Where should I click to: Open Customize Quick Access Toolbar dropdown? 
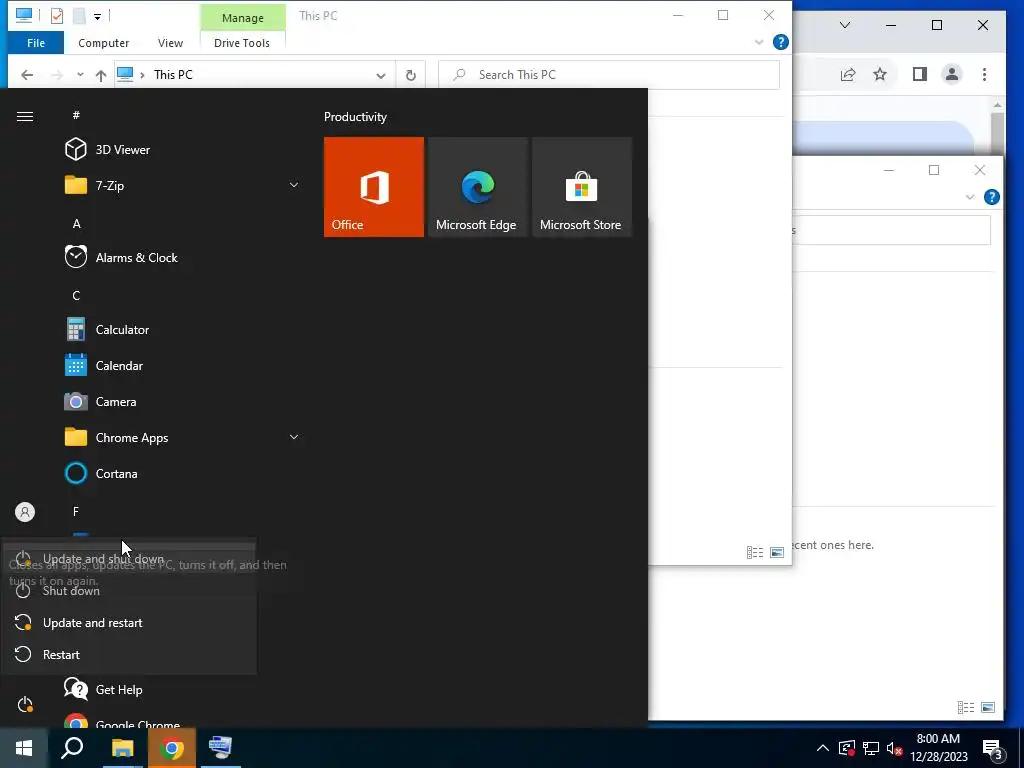(x=97, y=16)
